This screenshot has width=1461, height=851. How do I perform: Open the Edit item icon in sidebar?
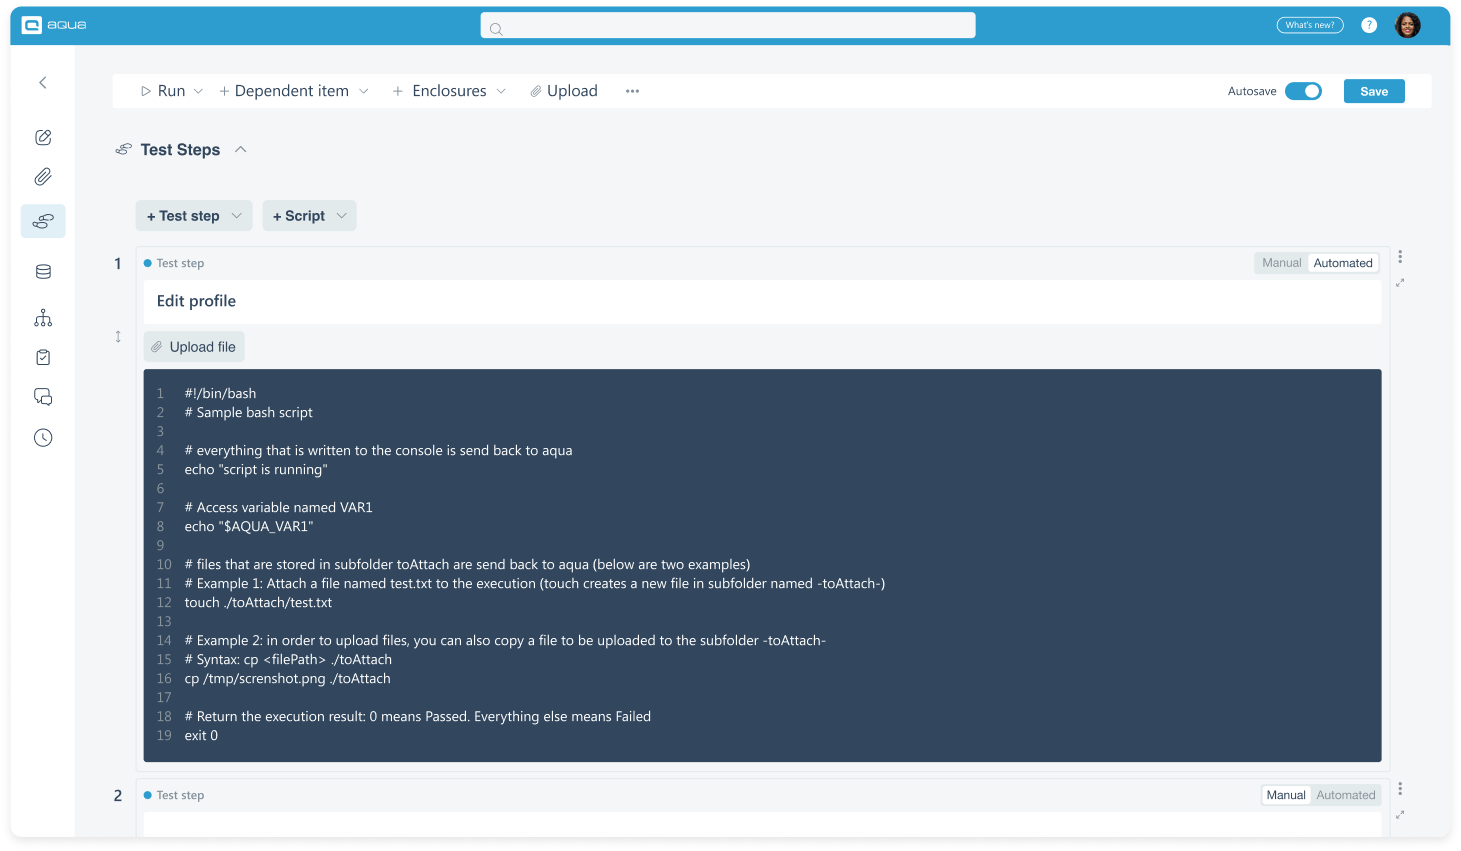click(42, 137)
